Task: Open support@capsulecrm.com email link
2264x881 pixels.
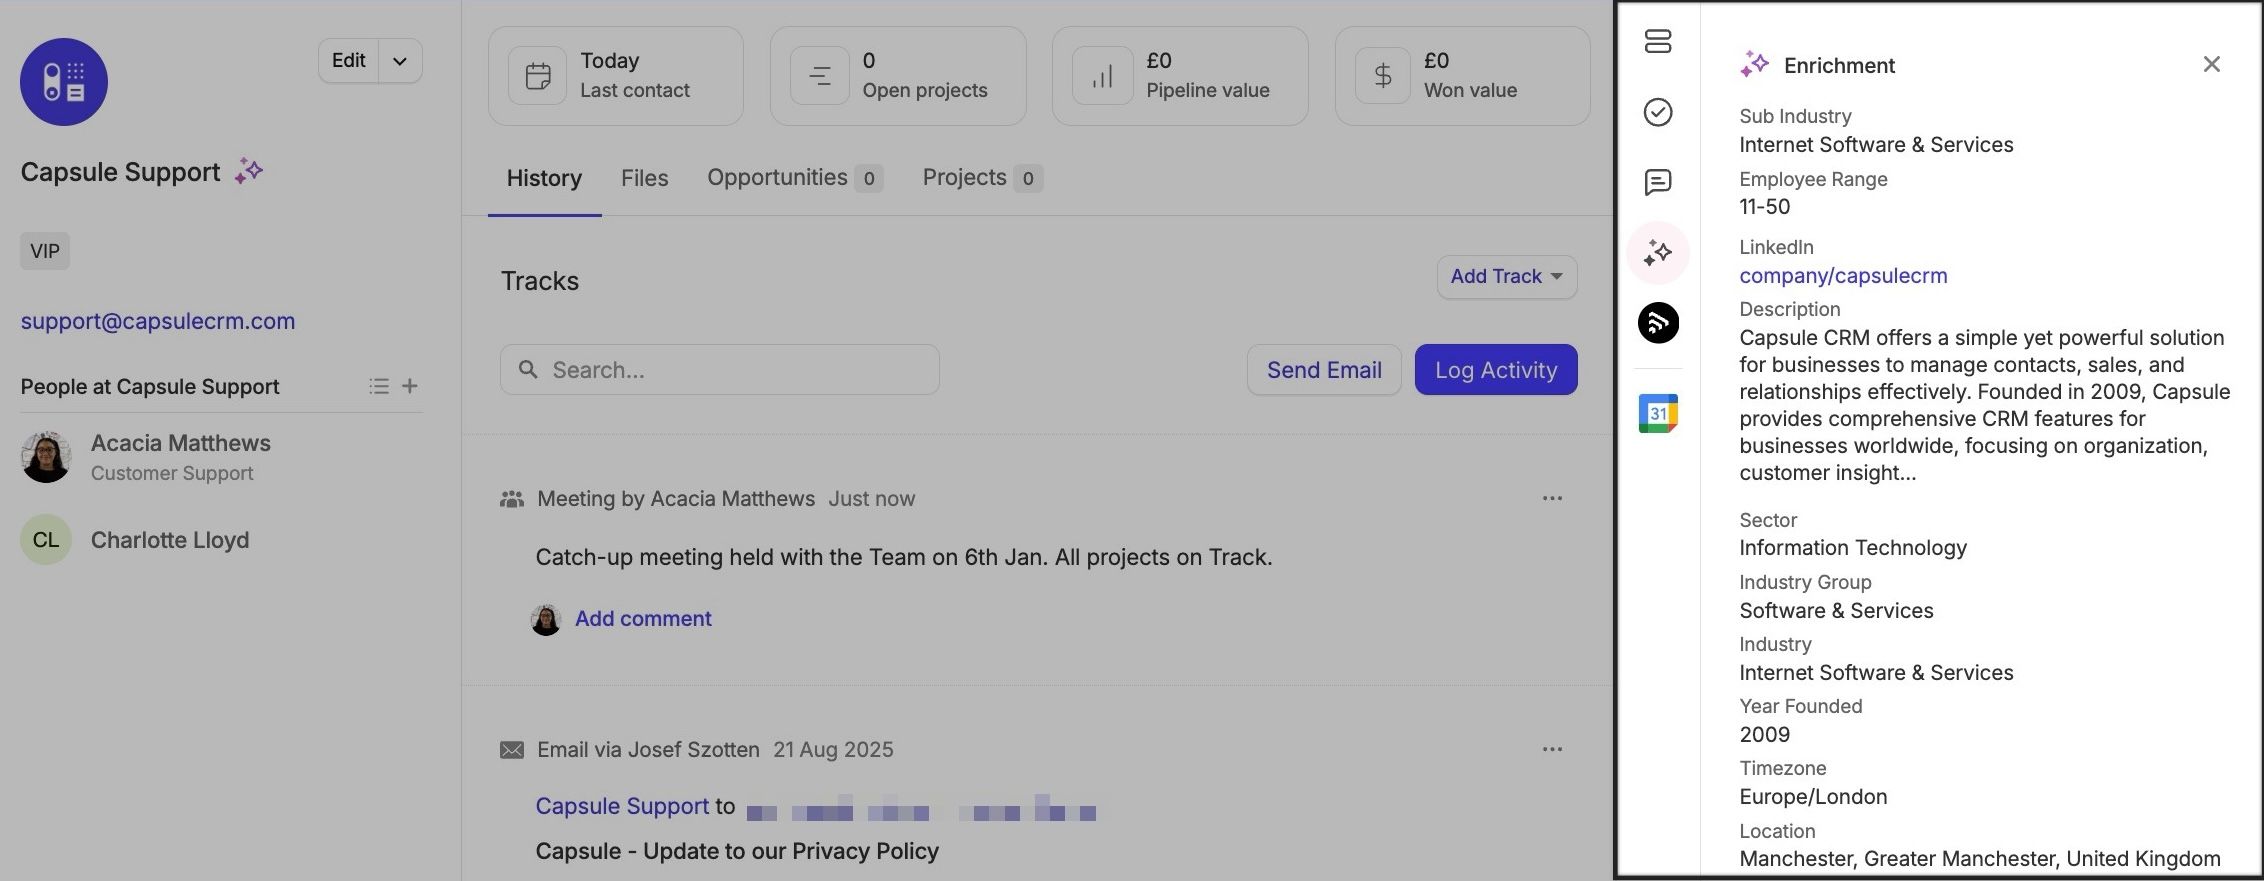Action: pyautogui.click(x=158, y=321)
